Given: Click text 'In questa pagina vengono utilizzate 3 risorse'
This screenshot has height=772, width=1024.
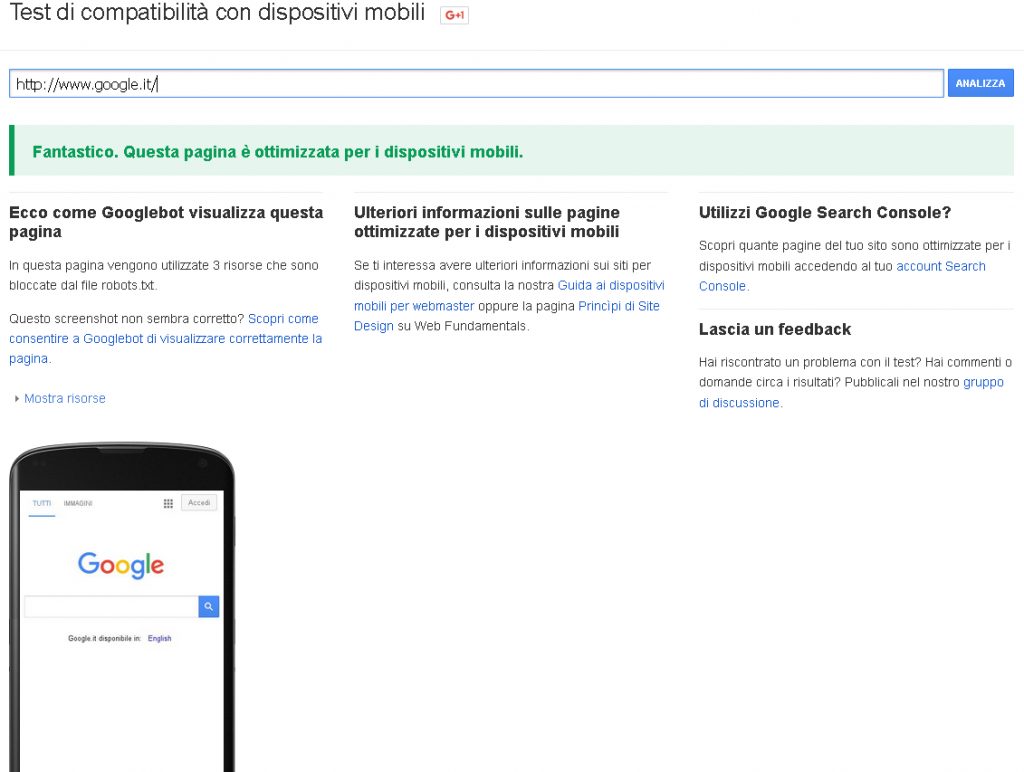Looking at the screenshot, I should click(164, 276).
